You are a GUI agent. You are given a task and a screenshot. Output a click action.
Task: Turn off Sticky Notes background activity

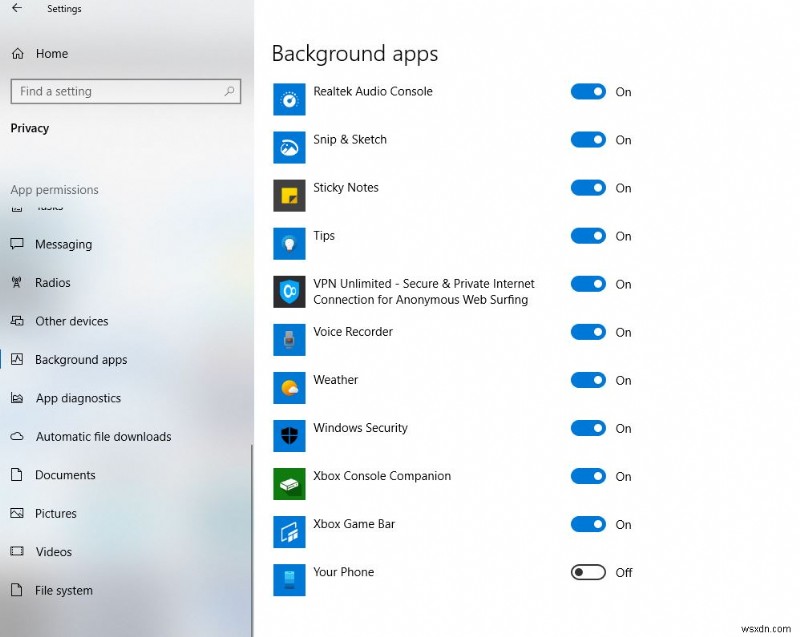(x=589, y=188)
